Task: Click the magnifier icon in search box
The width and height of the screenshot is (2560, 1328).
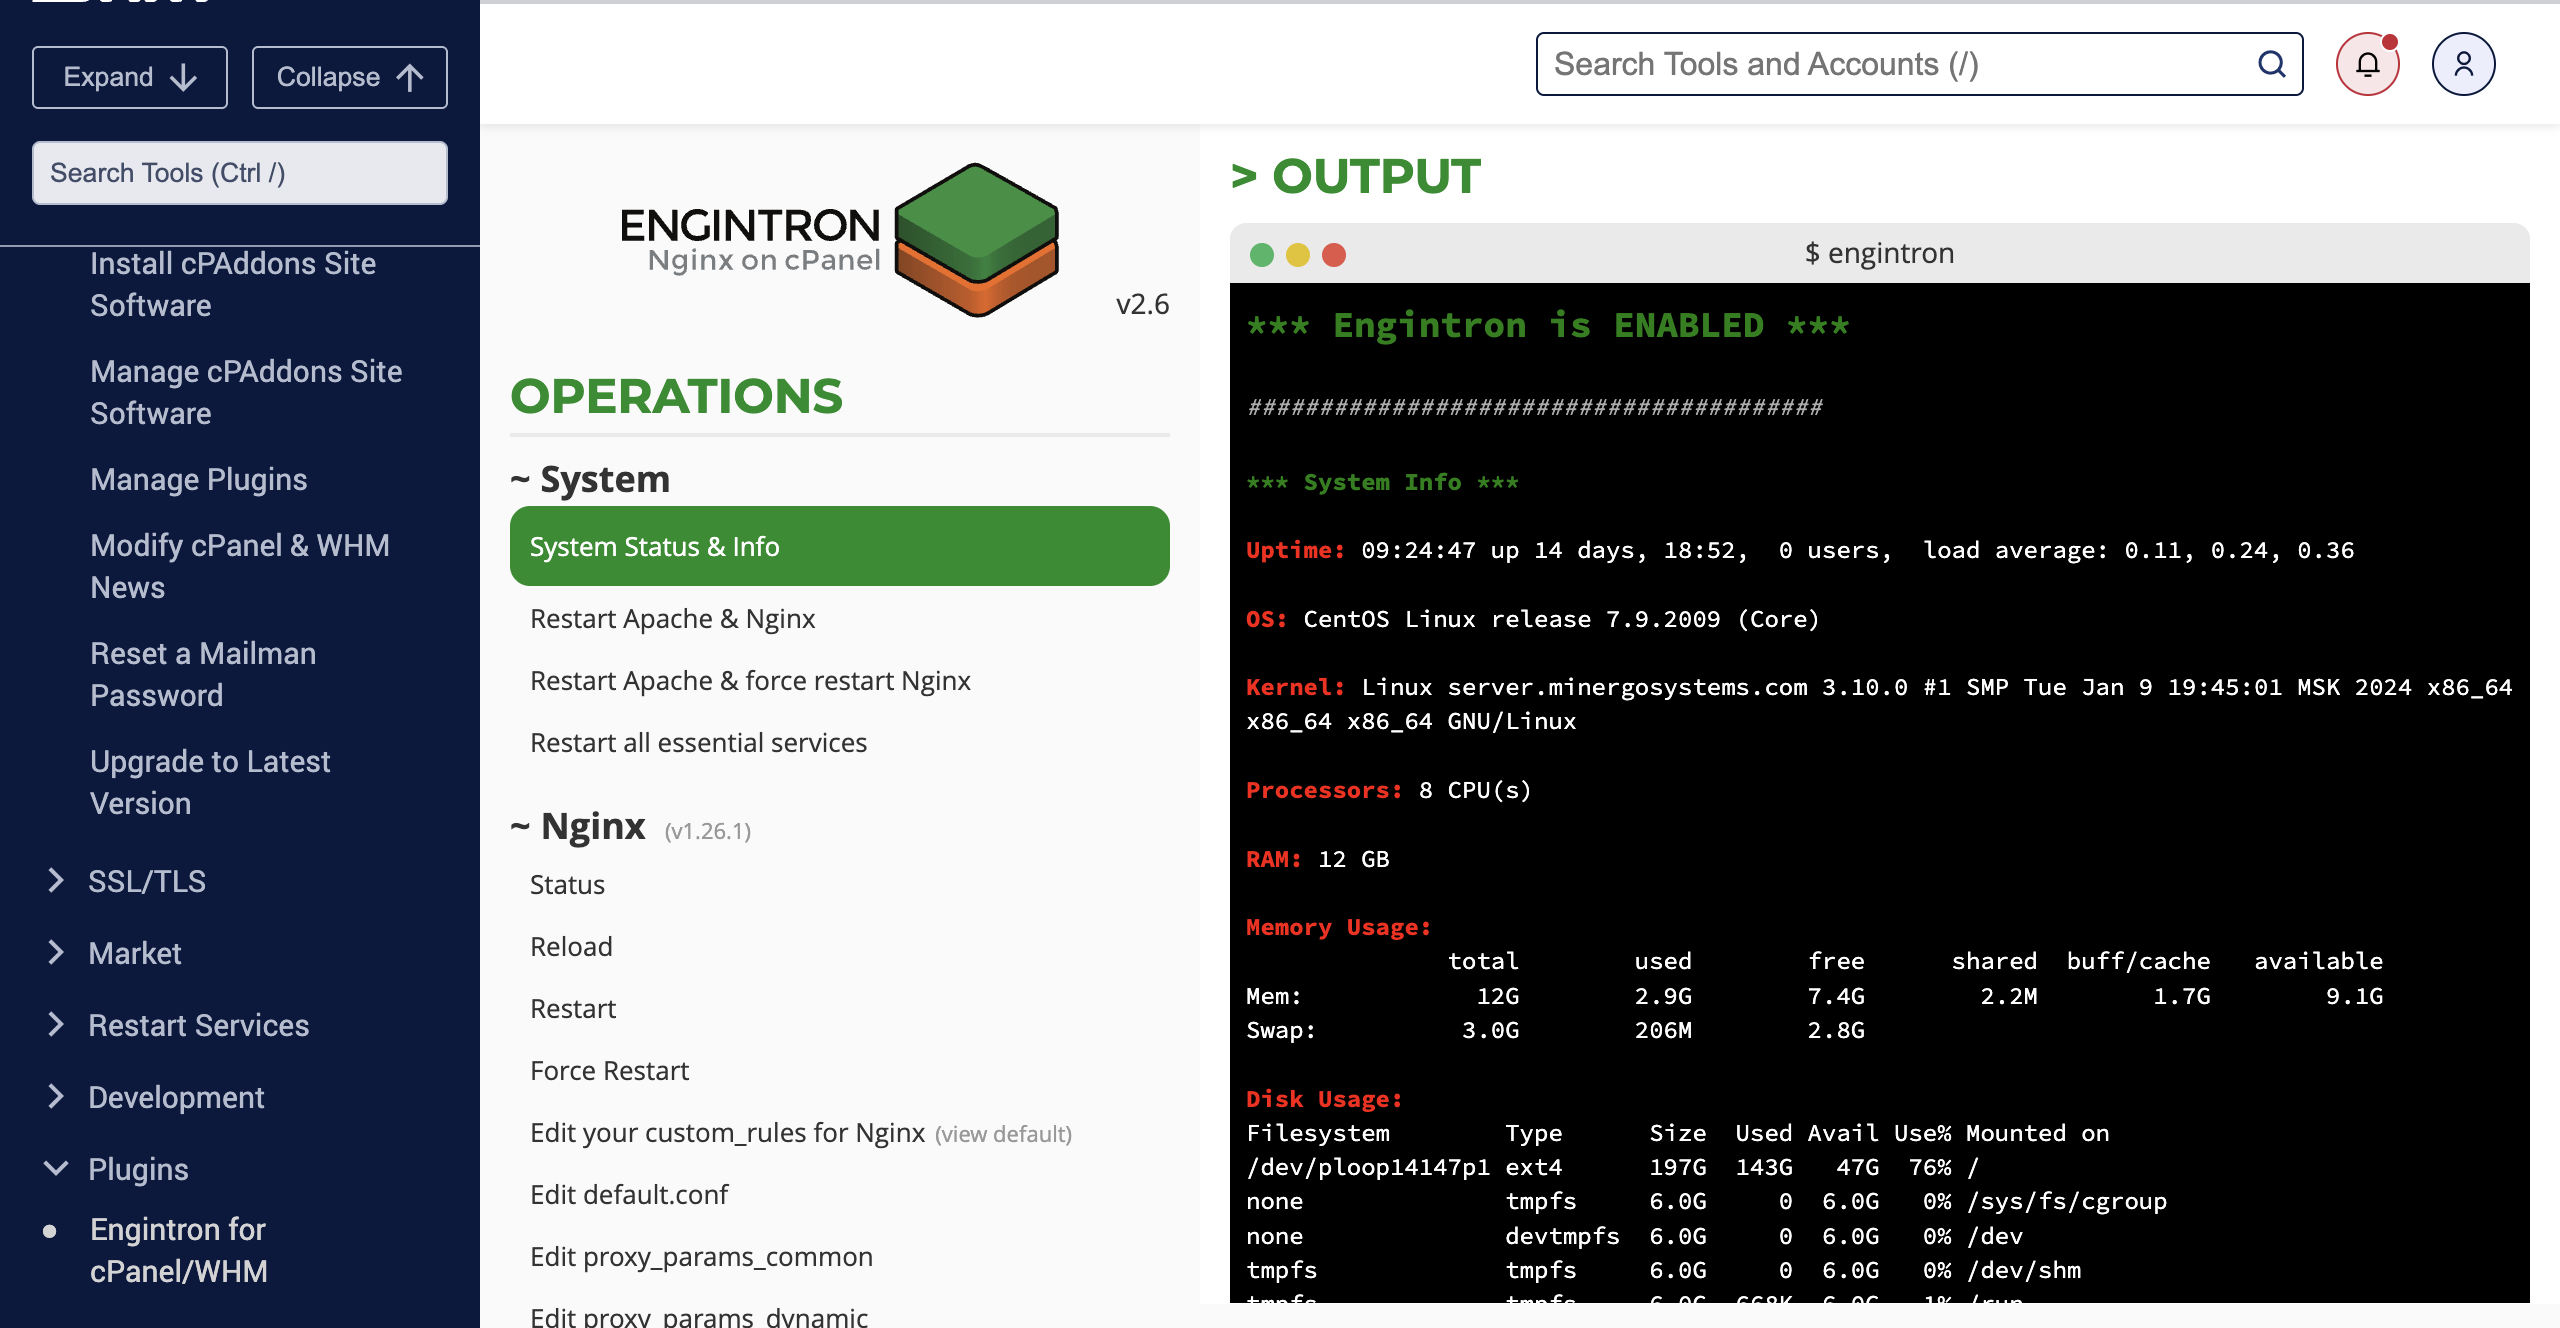Action: 2272,64
